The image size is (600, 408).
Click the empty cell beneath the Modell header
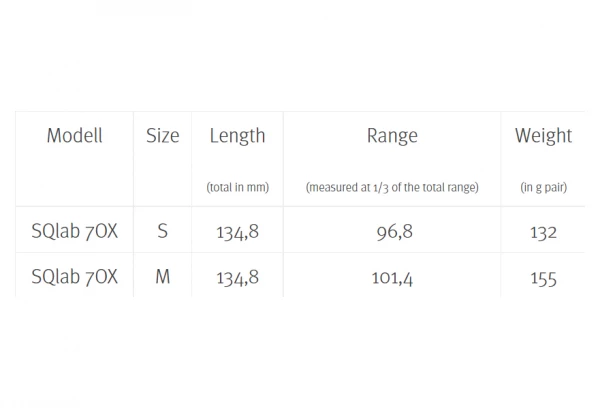pos(74,187)
